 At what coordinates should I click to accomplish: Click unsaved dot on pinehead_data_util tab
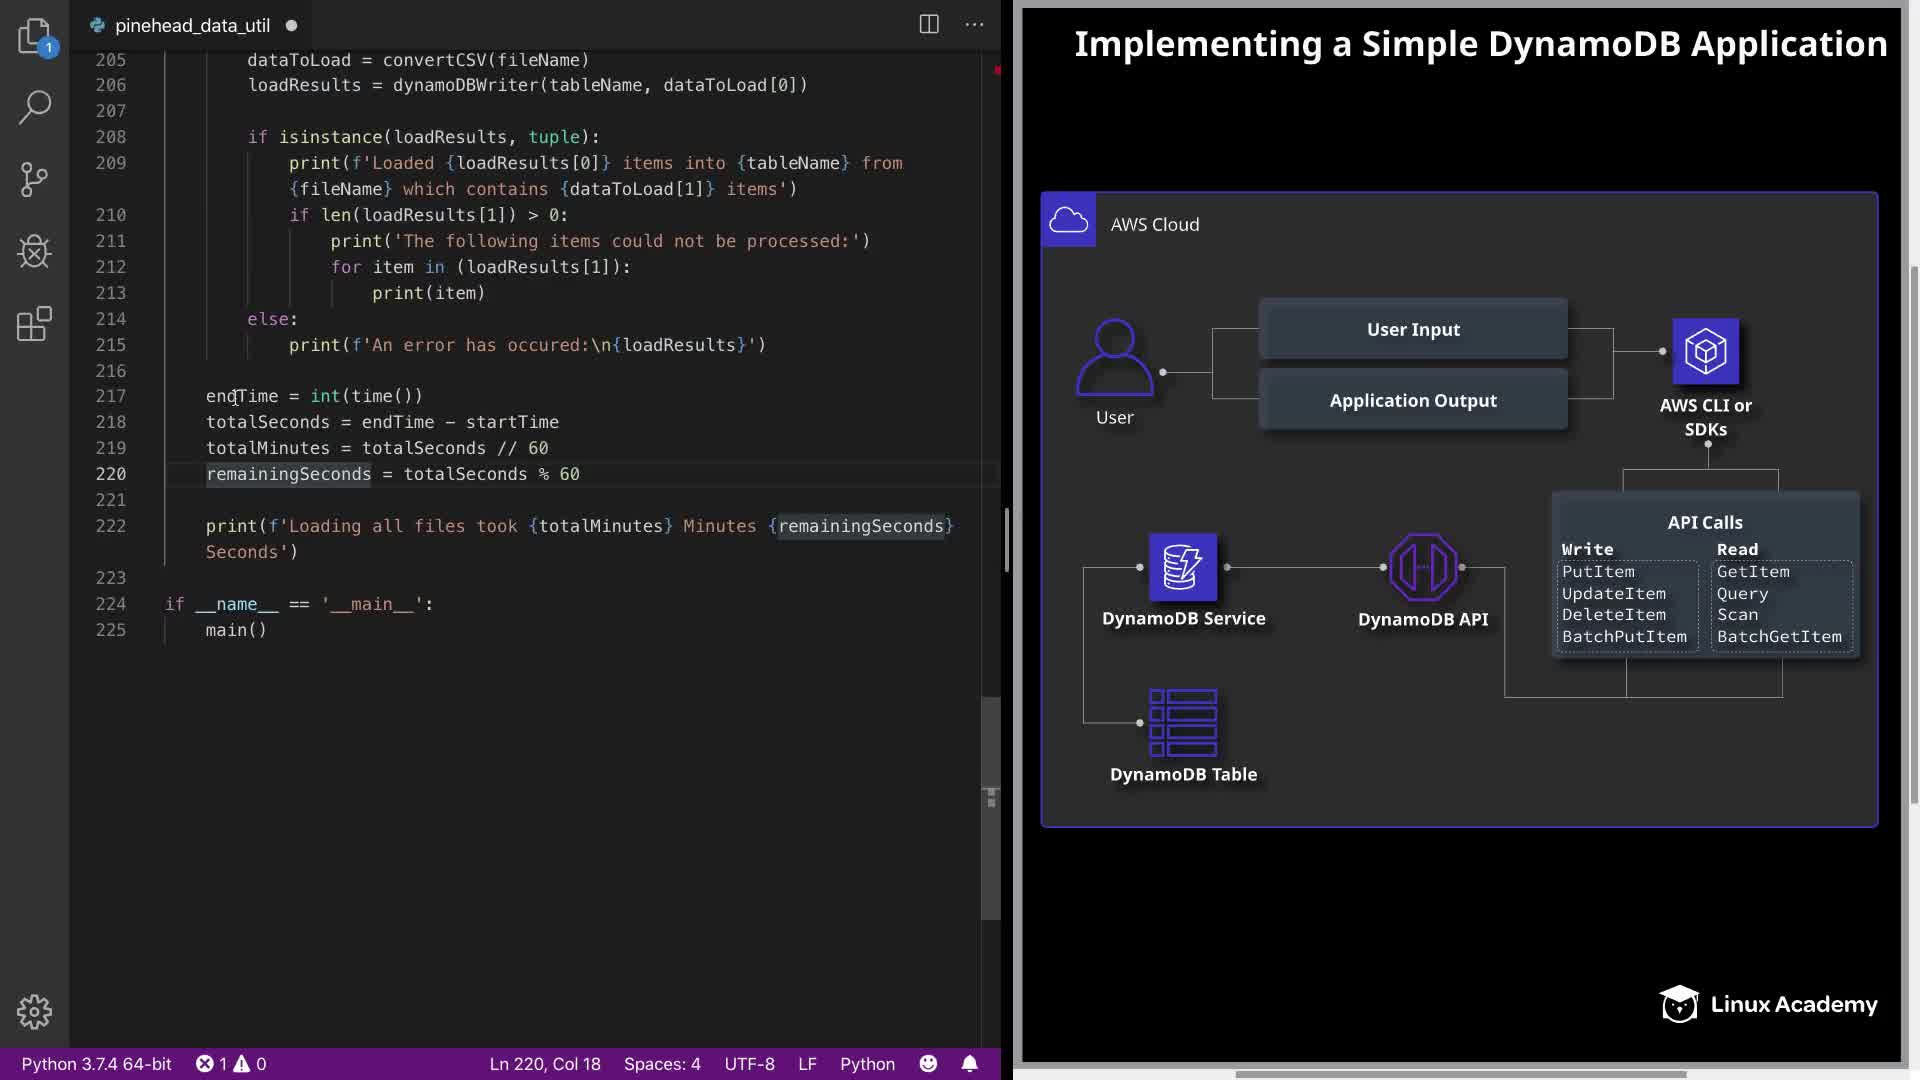point(291,26)
